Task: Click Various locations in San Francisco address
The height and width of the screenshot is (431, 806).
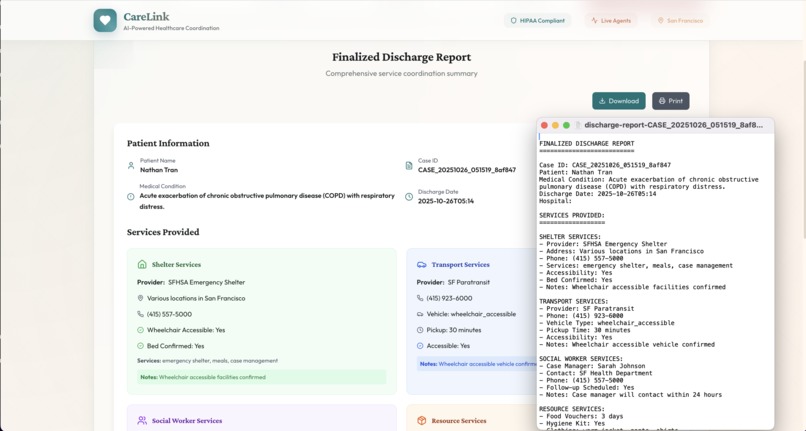Action: point(196,298)
